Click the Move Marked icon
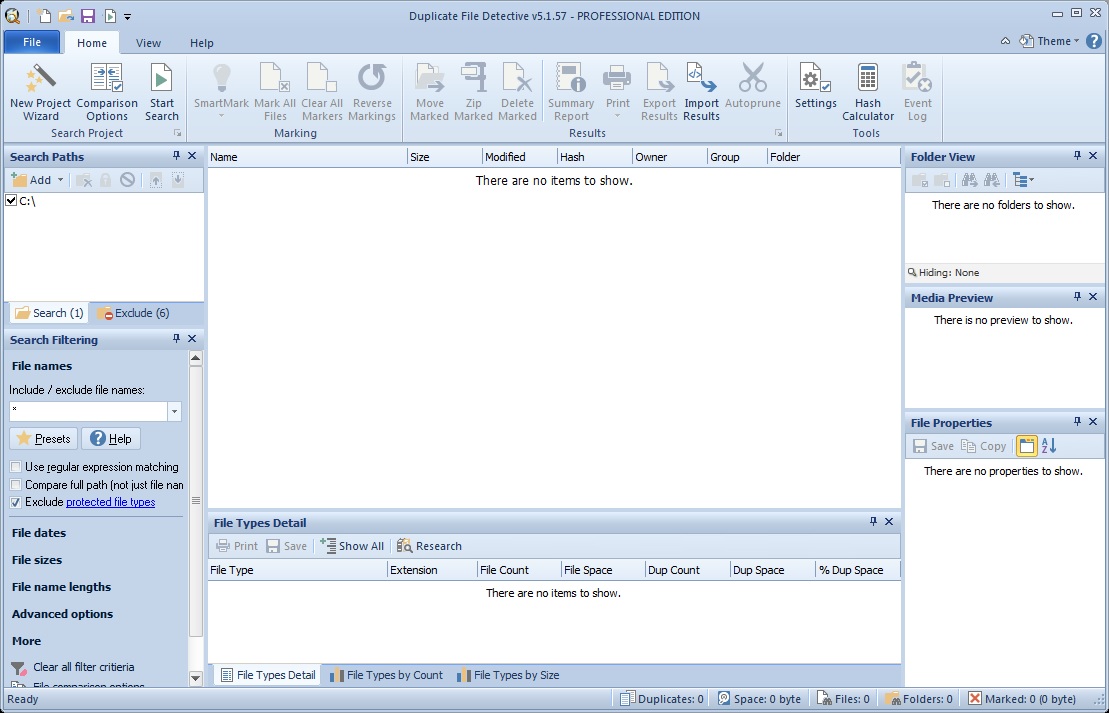Screen dimensions: 1109x713 pyautogui.click(x=429, y=92)
